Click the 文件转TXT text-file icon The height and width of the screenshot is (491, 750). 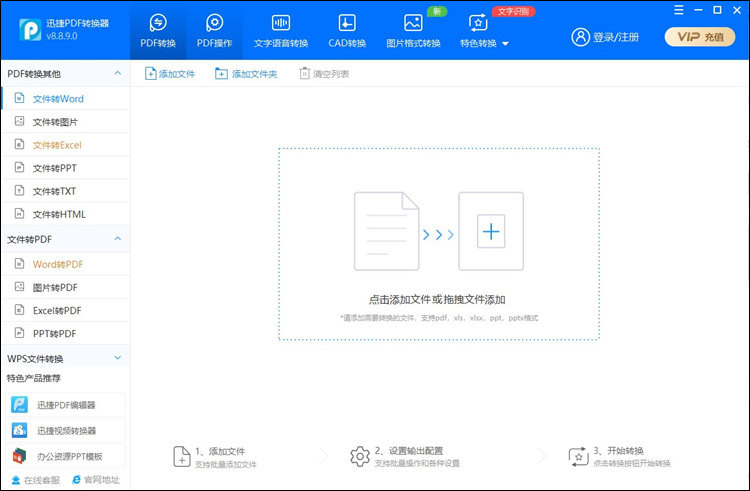[x=19, y=190]
